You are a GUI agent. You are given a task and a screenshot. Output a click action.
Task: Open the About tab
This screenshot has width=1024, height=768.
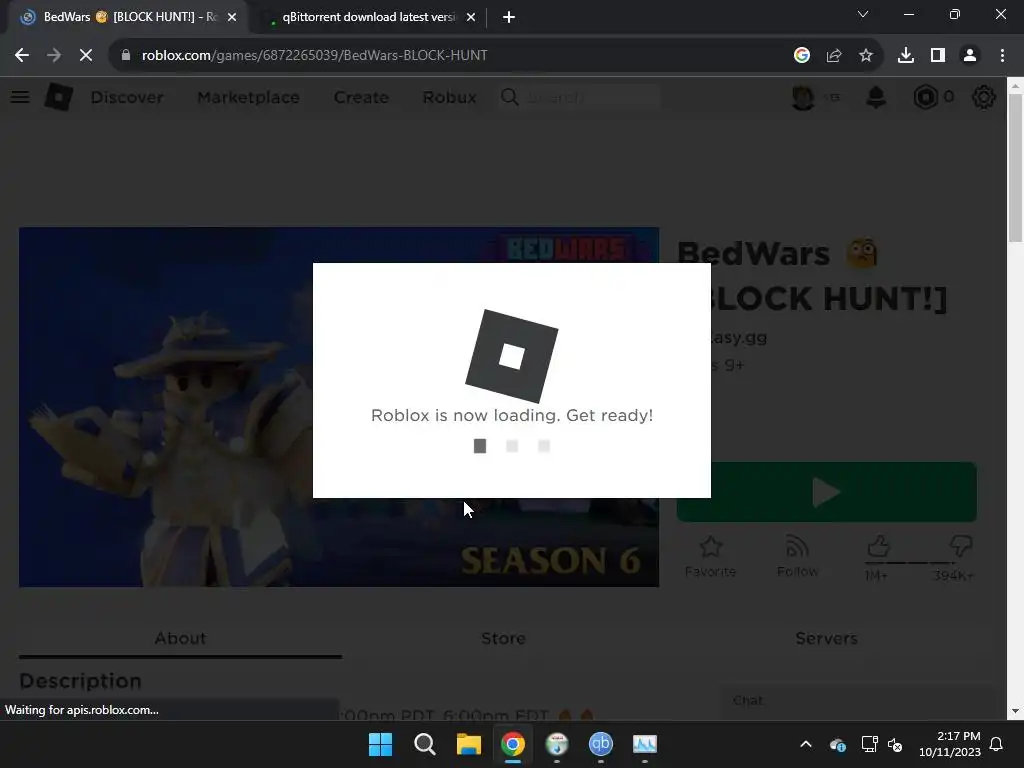[180, 638]
